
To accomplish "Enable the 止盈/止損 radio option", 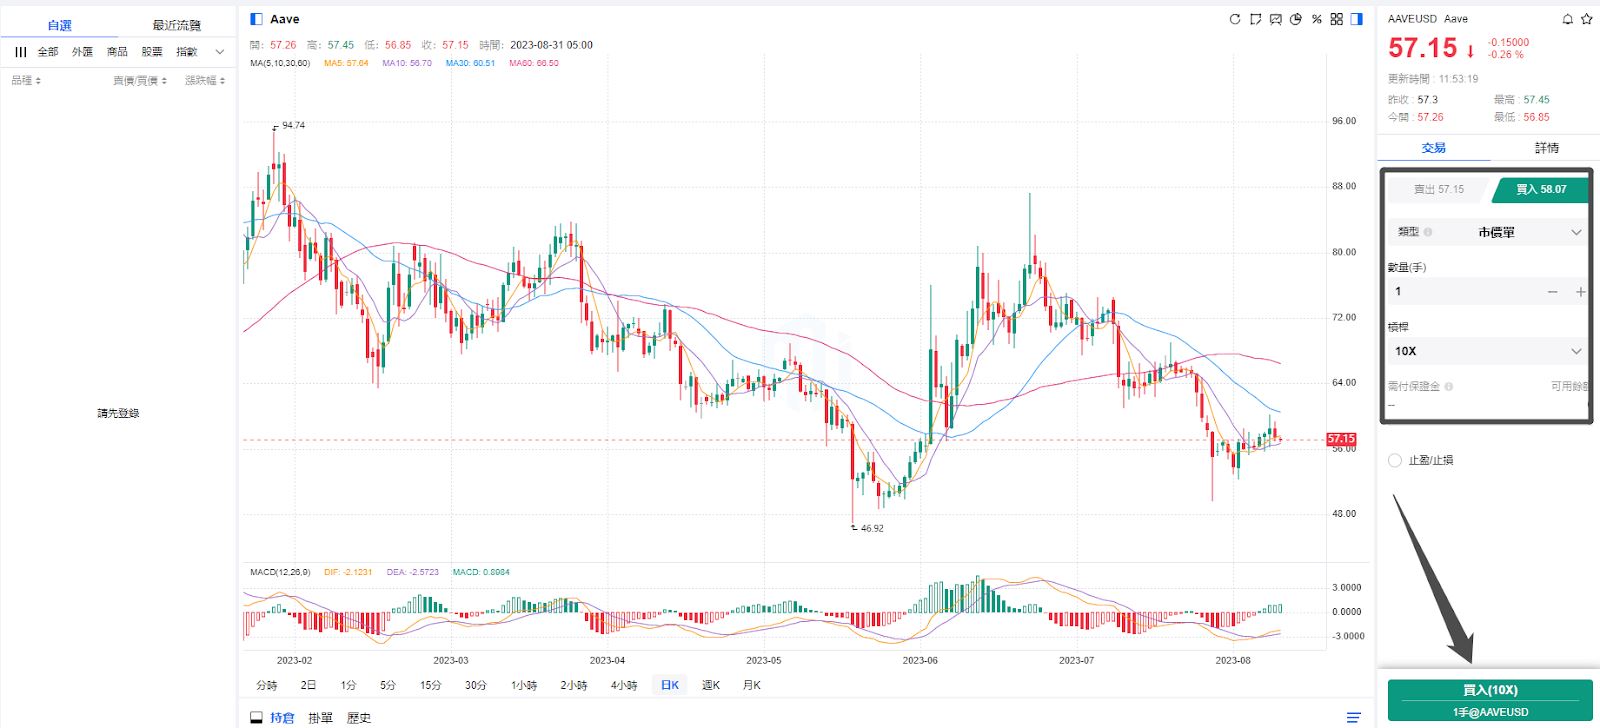I will click(x=1395, y=460).
